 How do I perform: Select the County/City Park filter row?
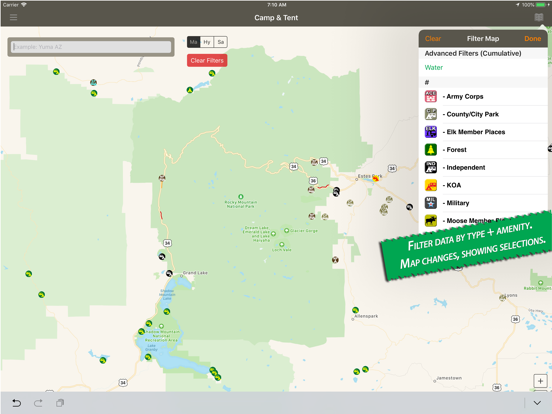coord(483,114)
